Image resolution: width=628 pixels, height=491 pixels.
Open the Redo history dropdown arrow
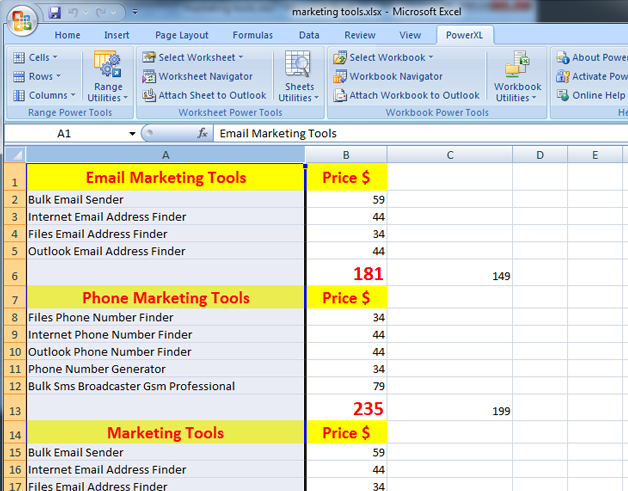tap(114, 13)
